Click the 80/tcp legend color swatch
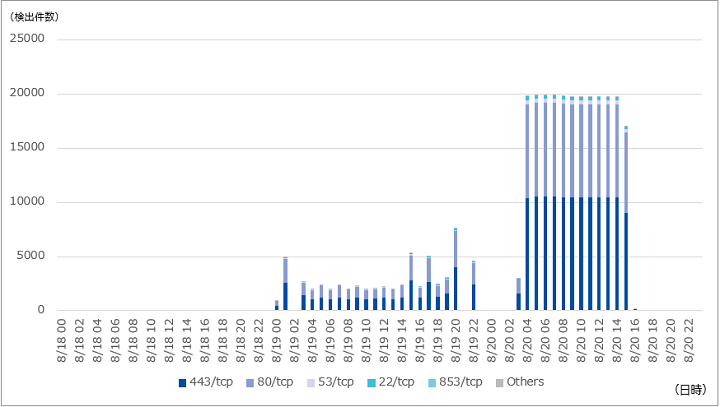This screenshot has height=407, width=720. (x=250, y=383)
